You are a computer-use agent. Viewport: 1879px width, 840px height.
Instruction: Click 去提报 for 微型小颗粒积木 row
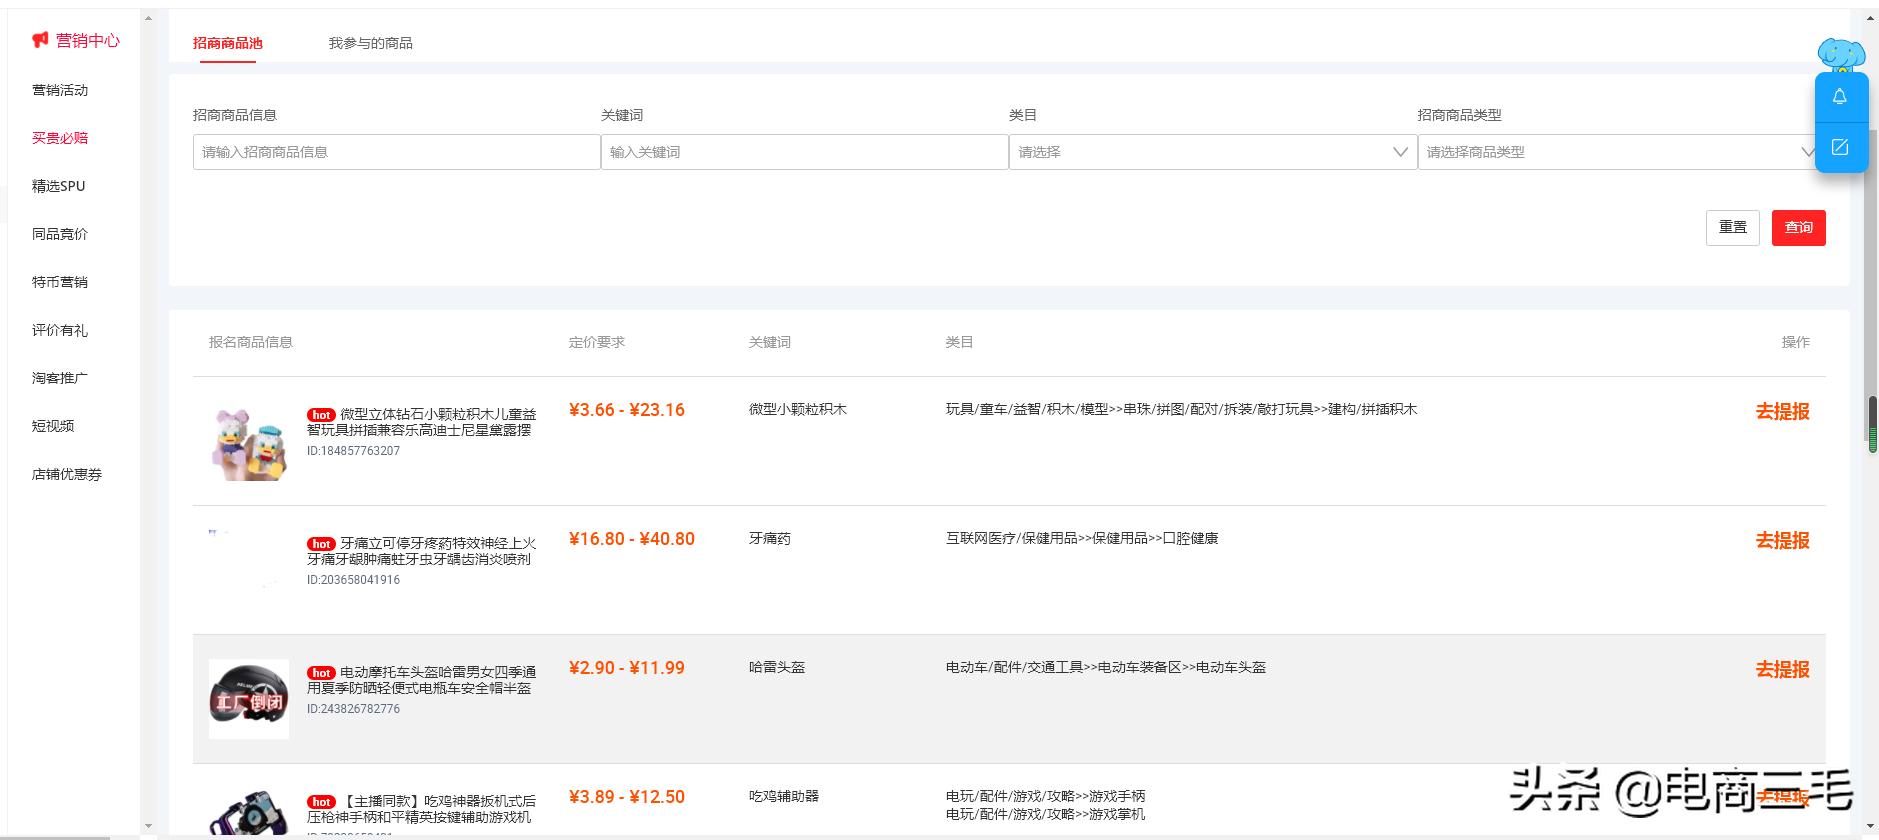(x=1783, y=411)
